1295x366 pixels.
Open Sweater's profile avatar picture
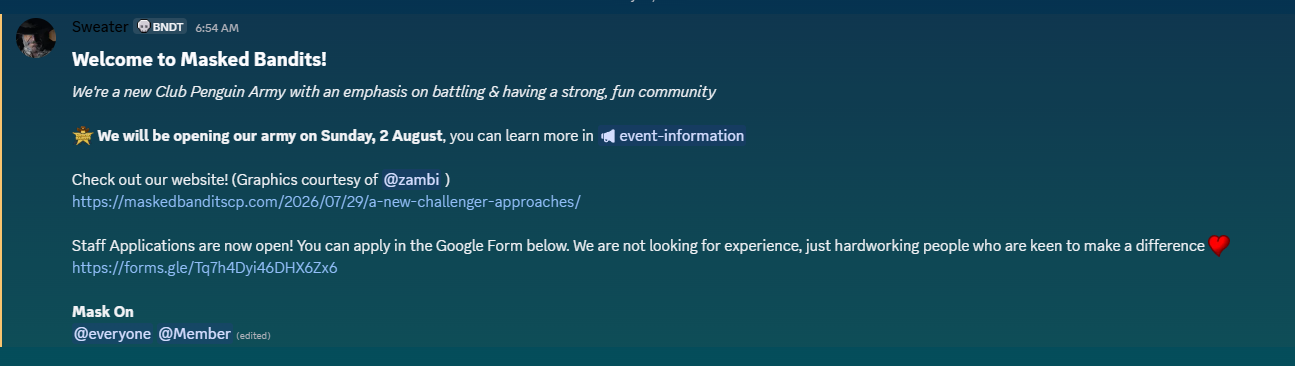point(36,38)
